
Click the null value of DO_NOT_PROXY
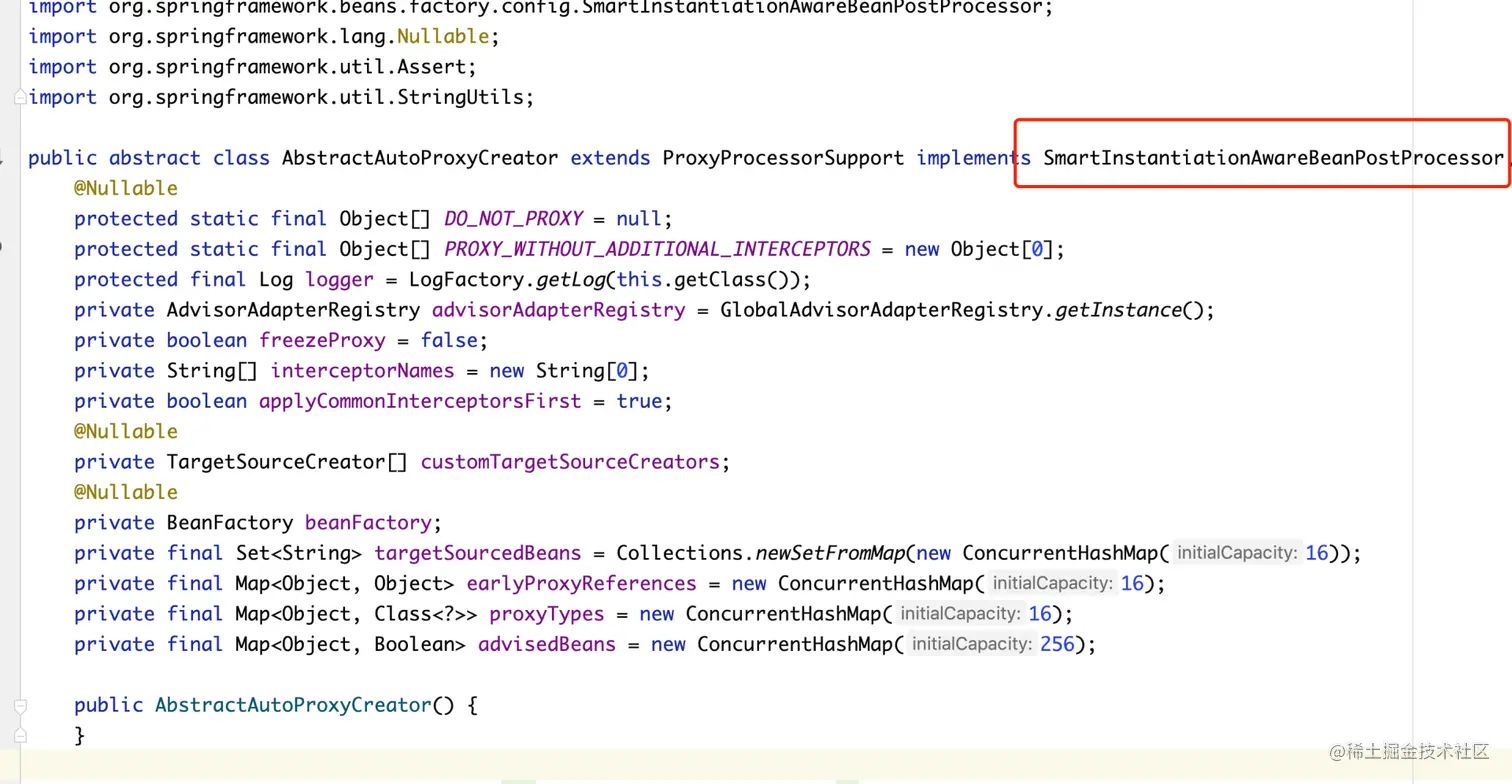(x=639, y=219)
